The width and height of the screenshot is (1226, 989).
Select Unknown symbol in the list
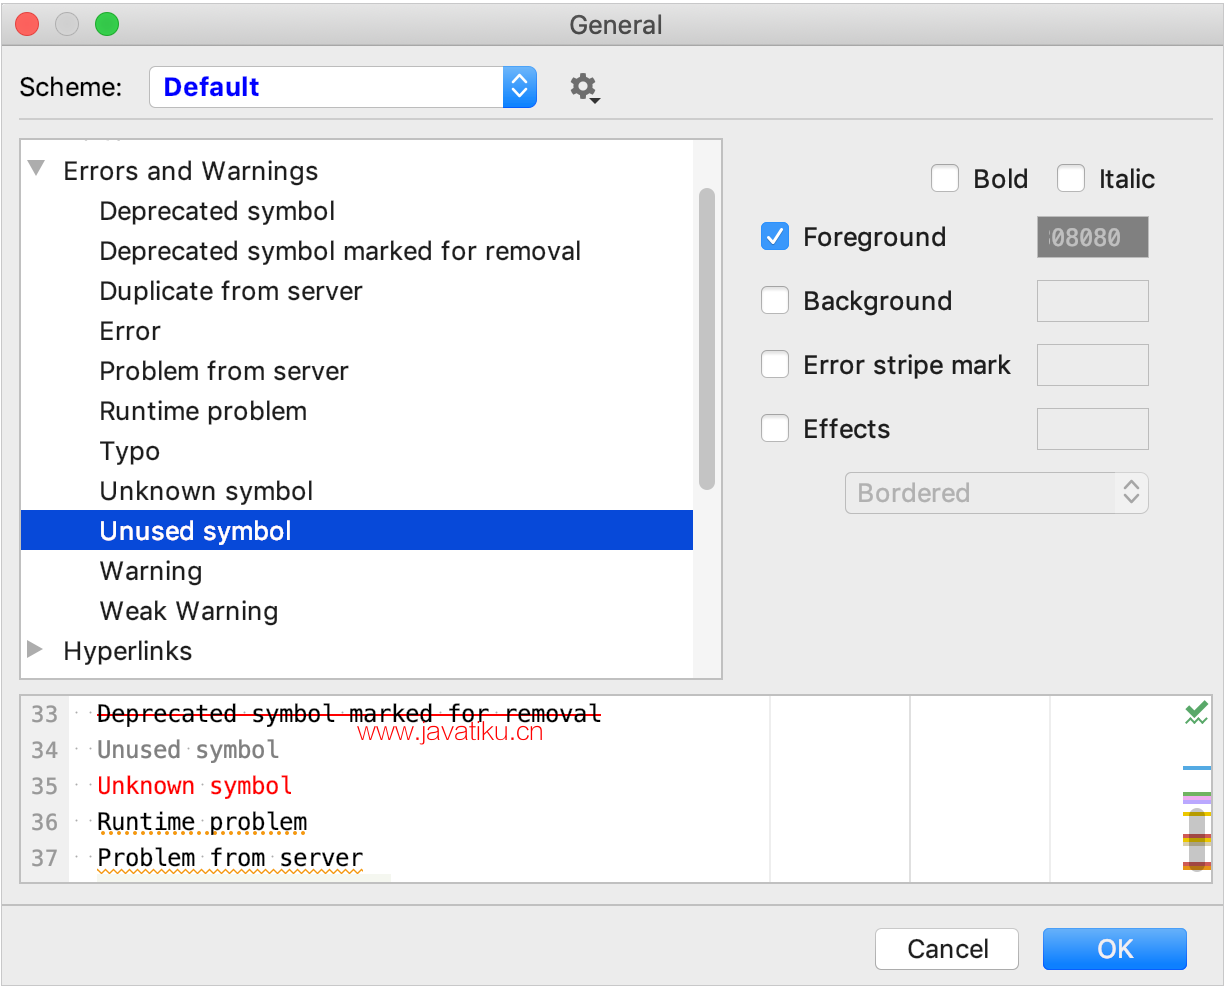357,491
